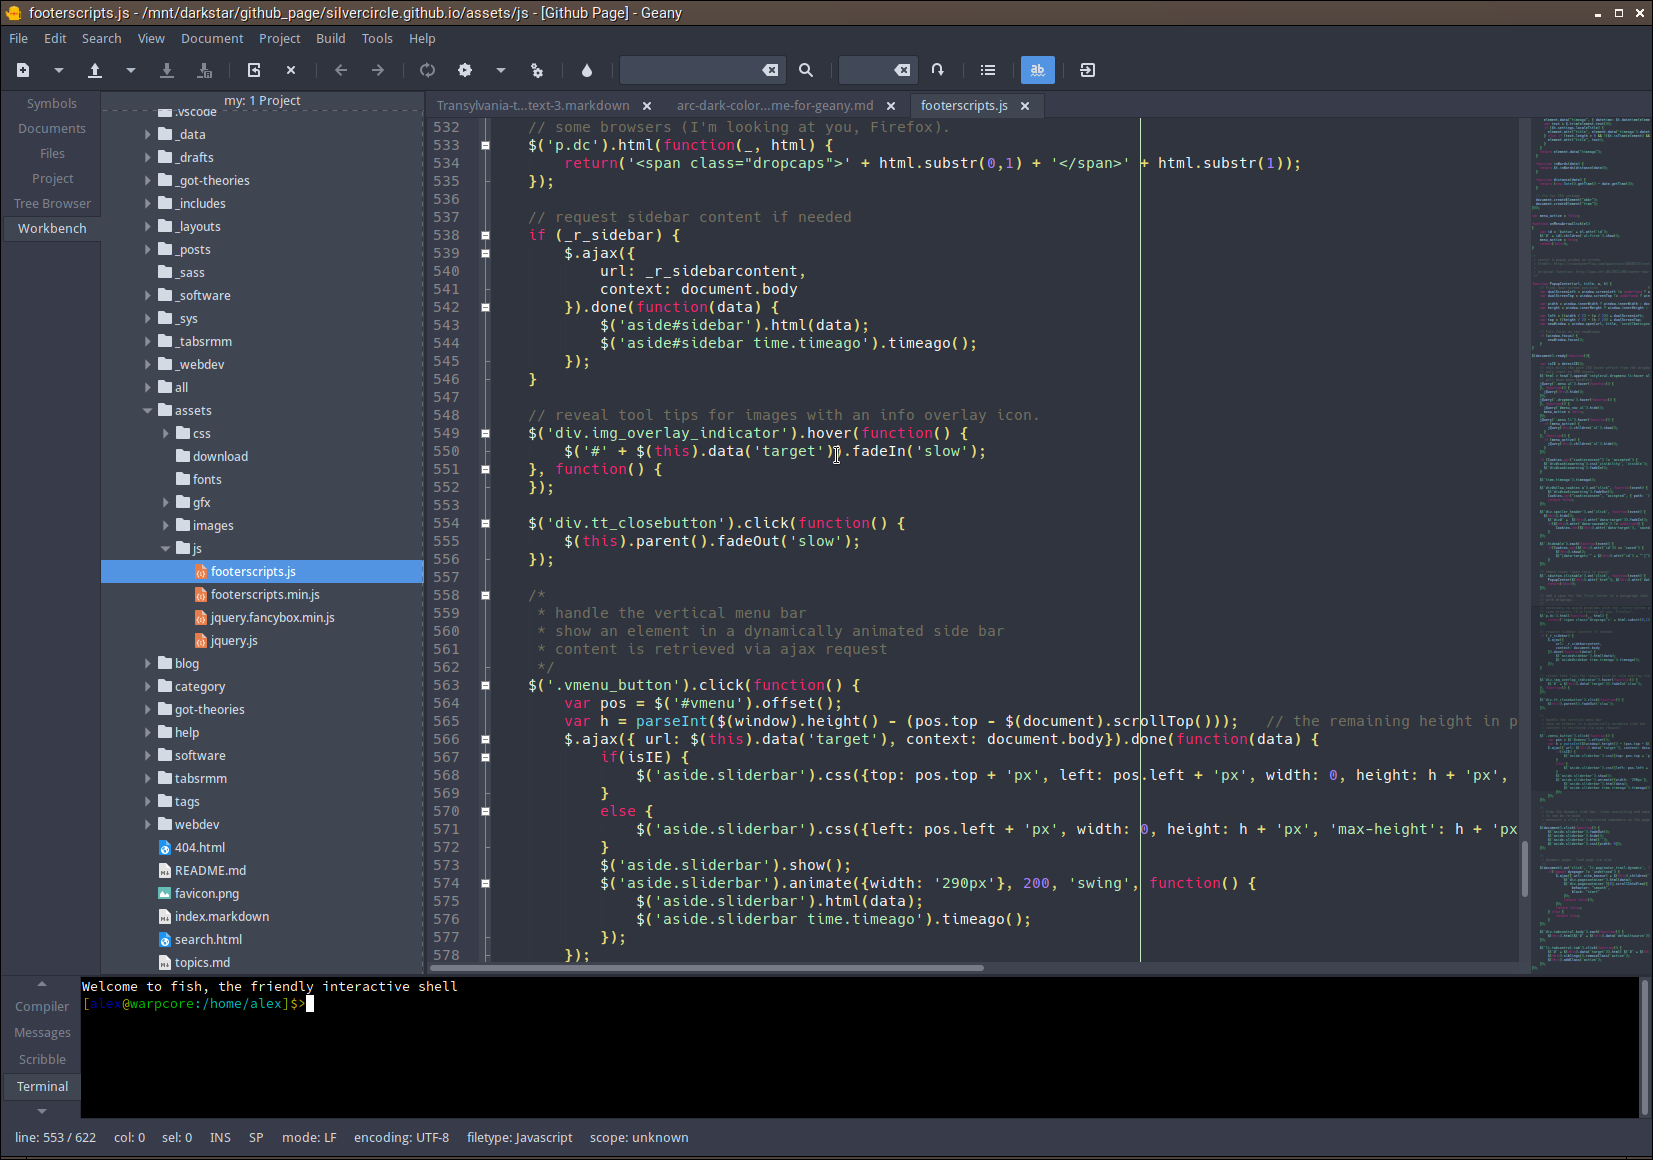The height and width of the screenshot is (1160, 1653).
Task: Click the Build gear icon
Action: [x=465, y=70]
